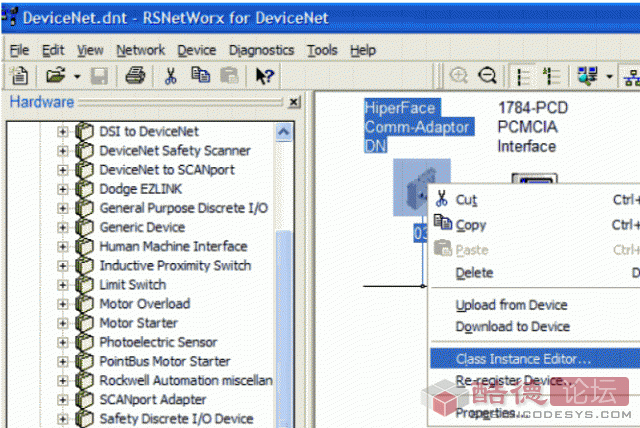Click the Open folder toolbar icon
This screenshot has height=428, width=640.
coord(55,75)
